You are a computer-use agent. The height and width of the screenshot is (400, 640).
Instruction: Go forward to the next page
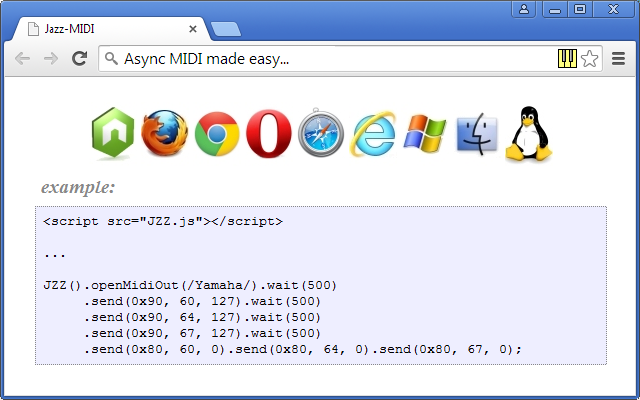[x=51, y=59]
